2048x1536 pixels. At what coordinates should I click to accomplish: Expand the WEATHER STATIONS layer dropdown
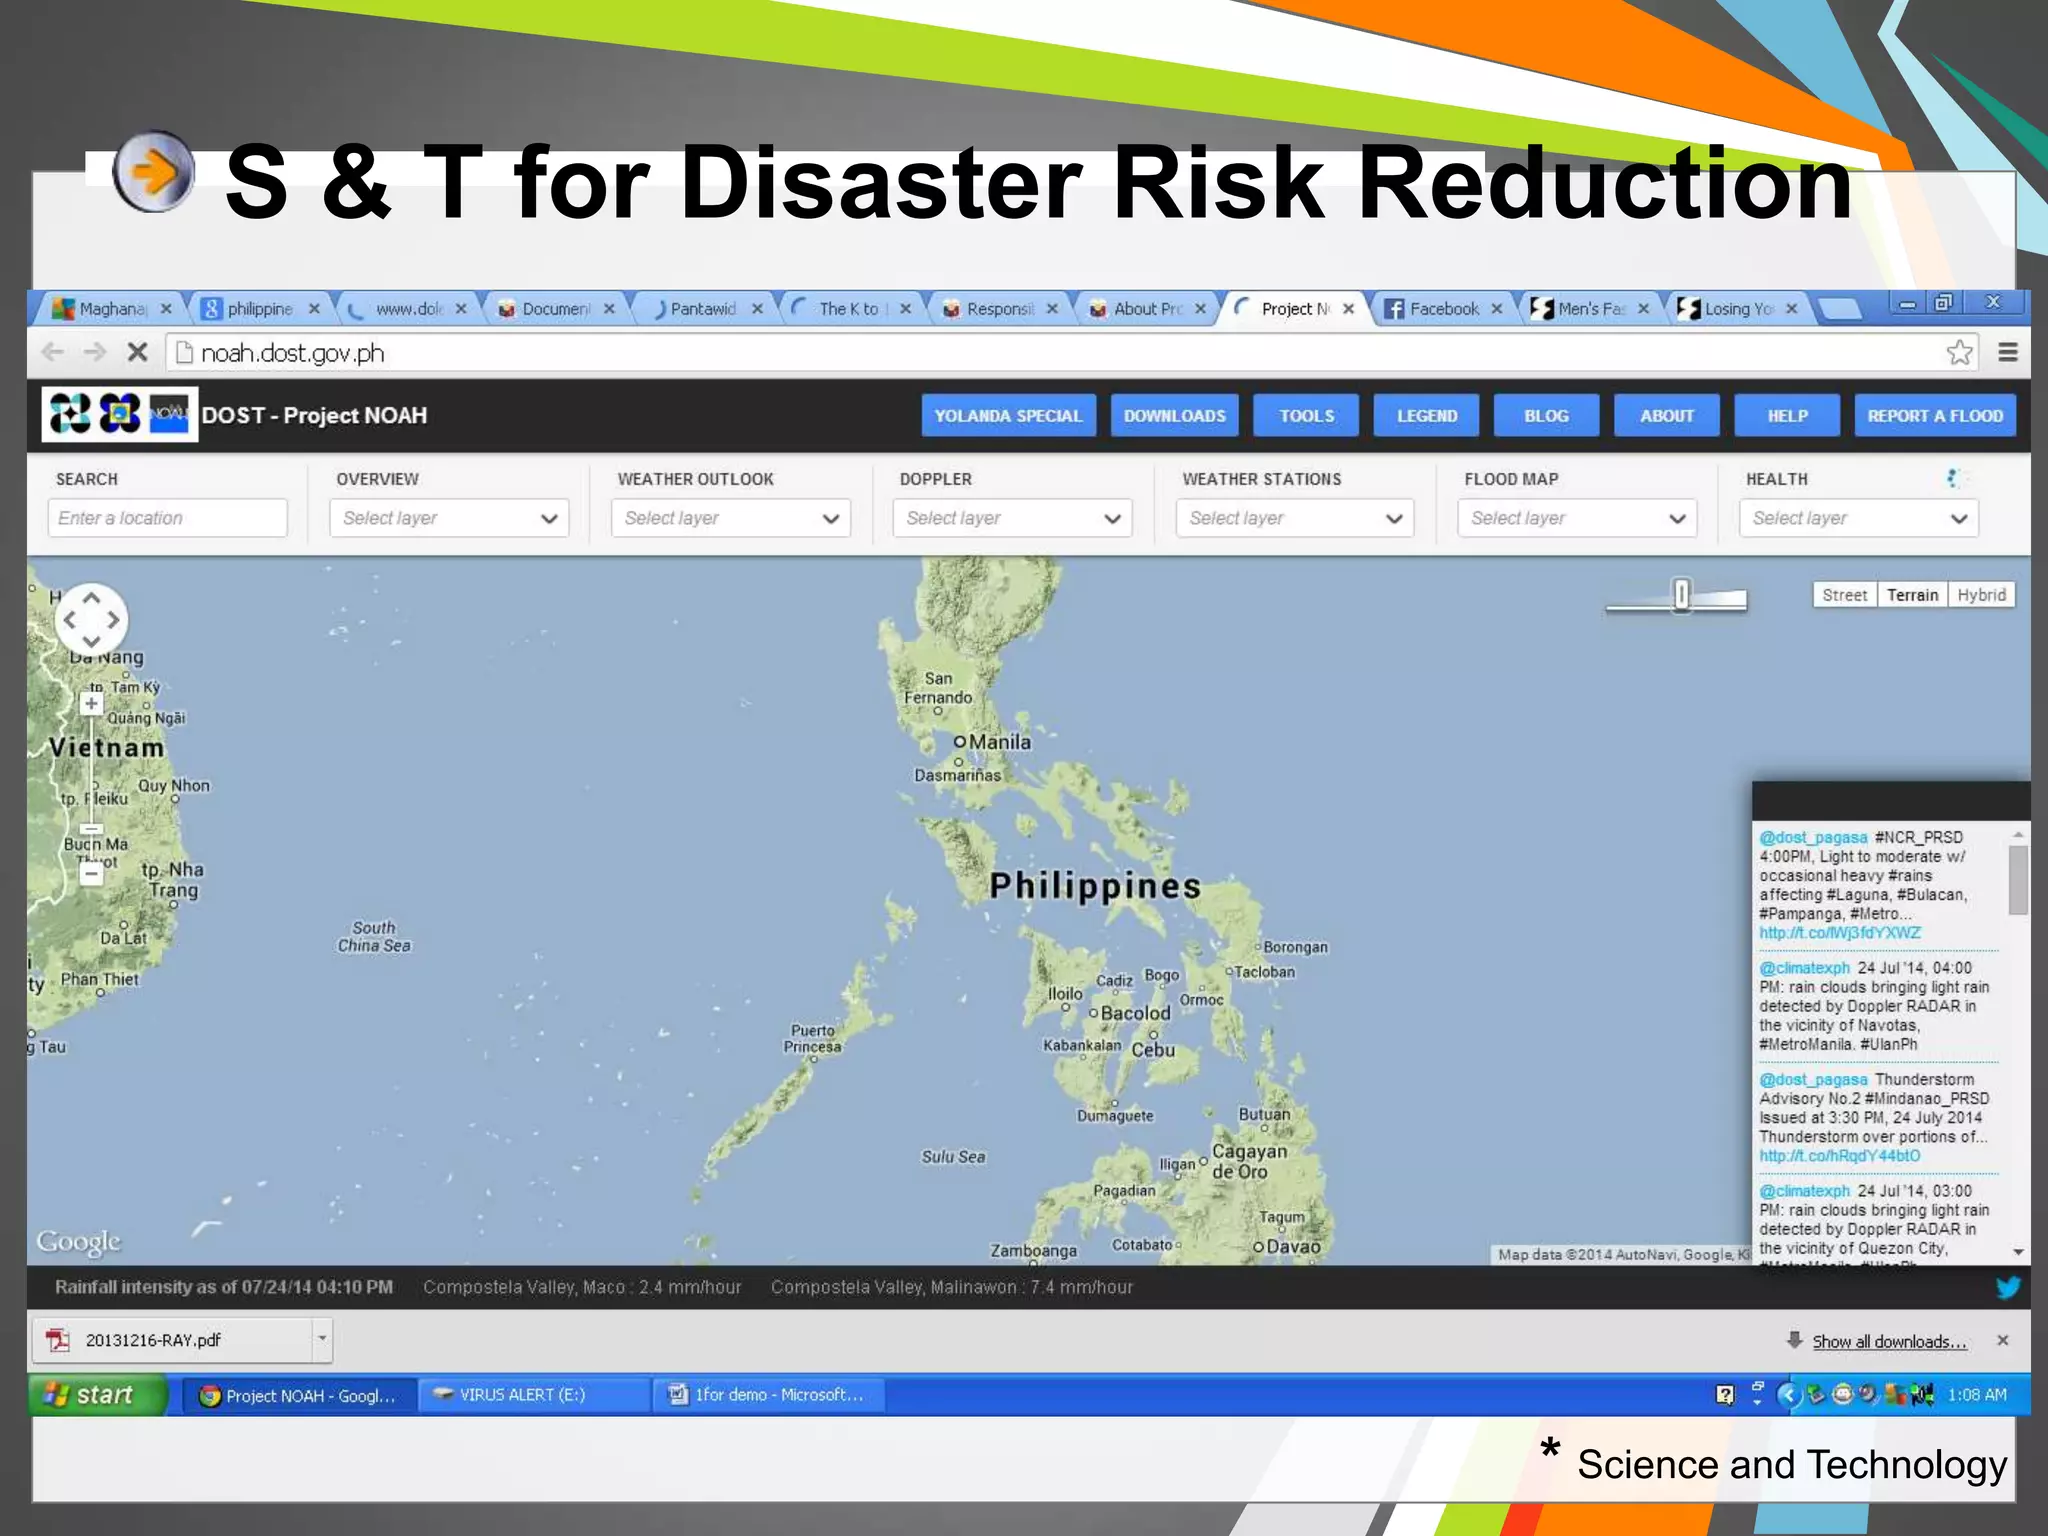click(1295, 518)
